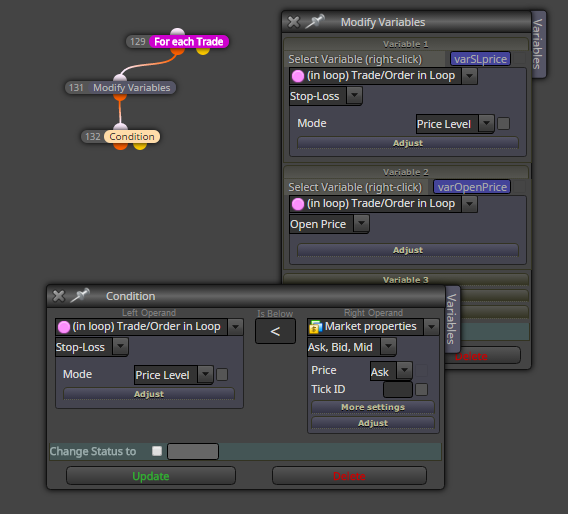
Task: Open the Price Ask dropdown
Action: tap(404, 371)
